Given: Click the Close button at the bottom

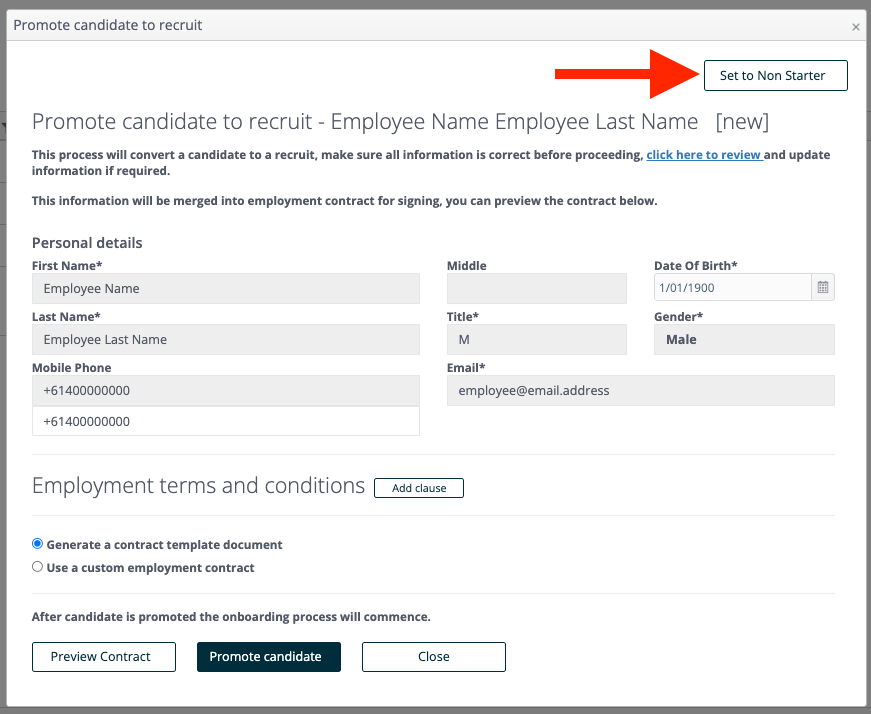Looking at the screenshot, I should (434, 657).
